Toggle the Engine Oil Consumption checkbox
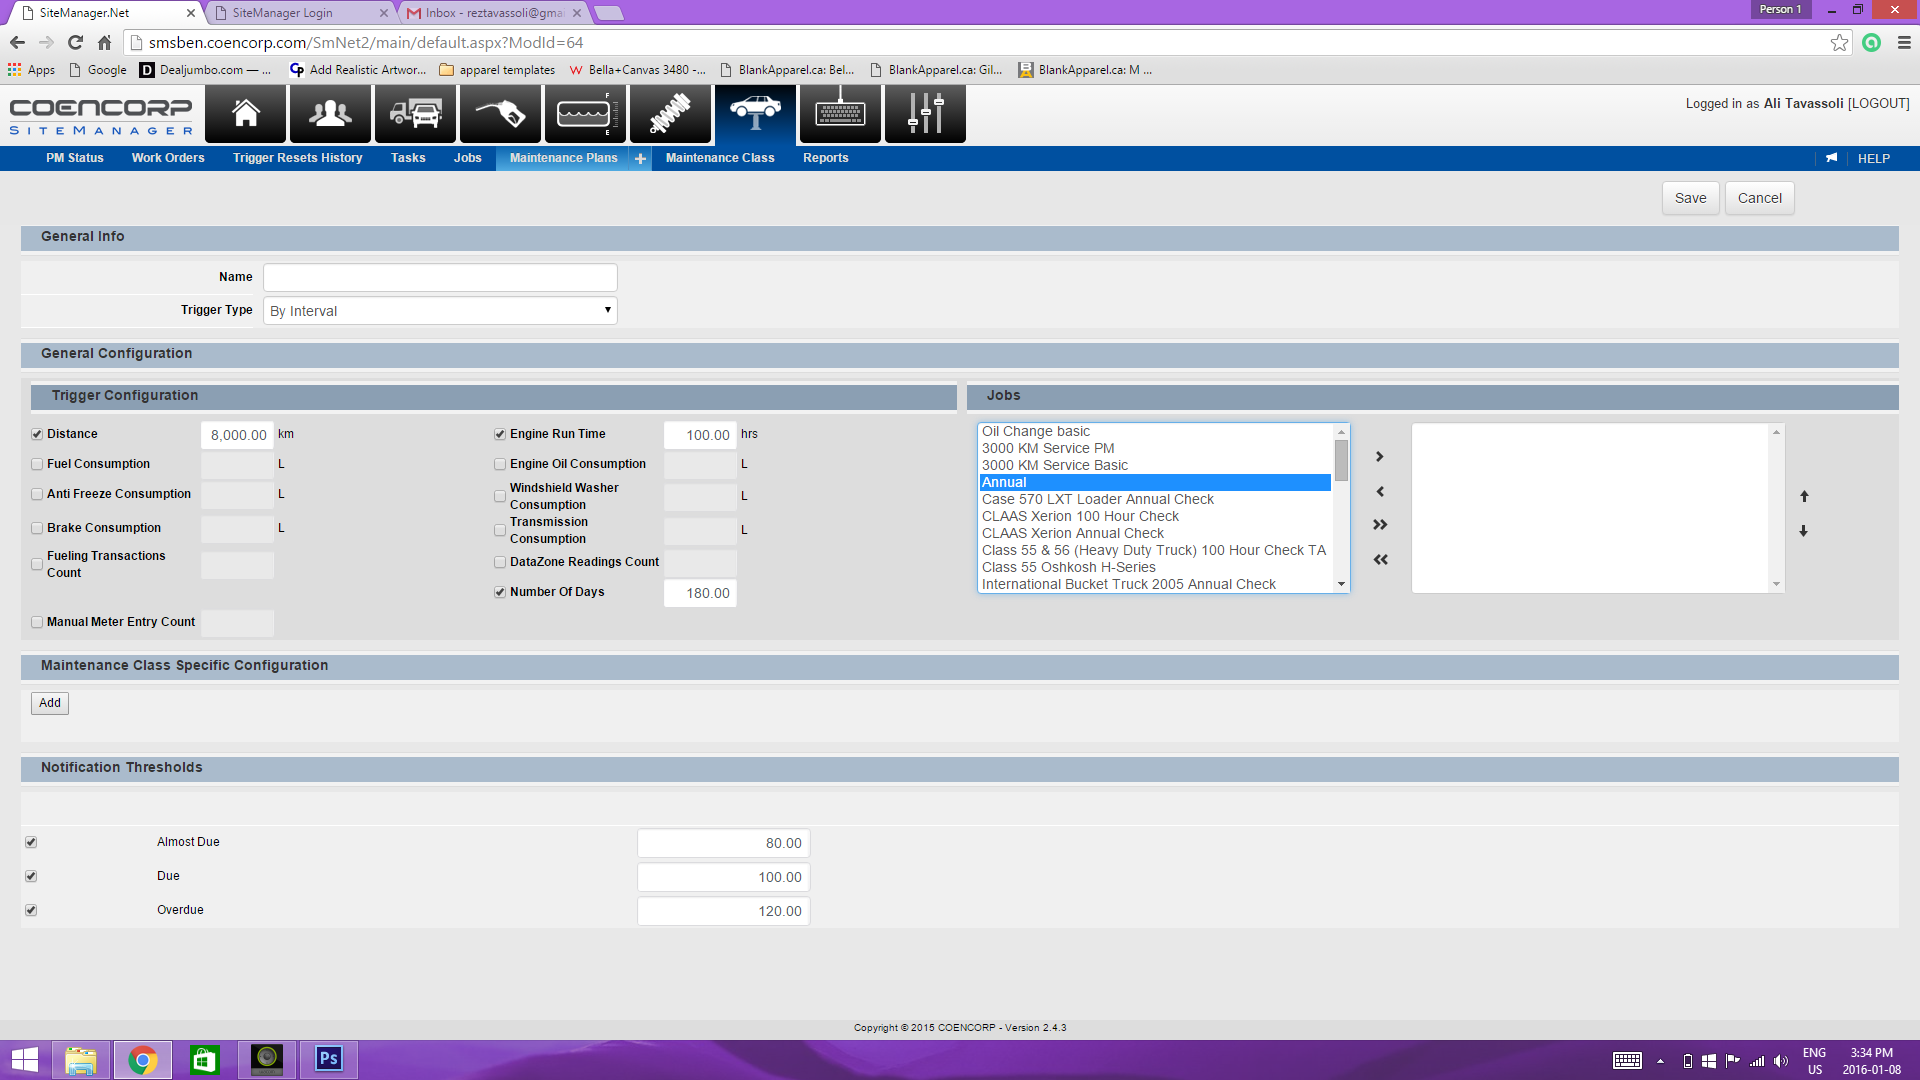This screenshot has width=1920, height=1080. [500, 463]
